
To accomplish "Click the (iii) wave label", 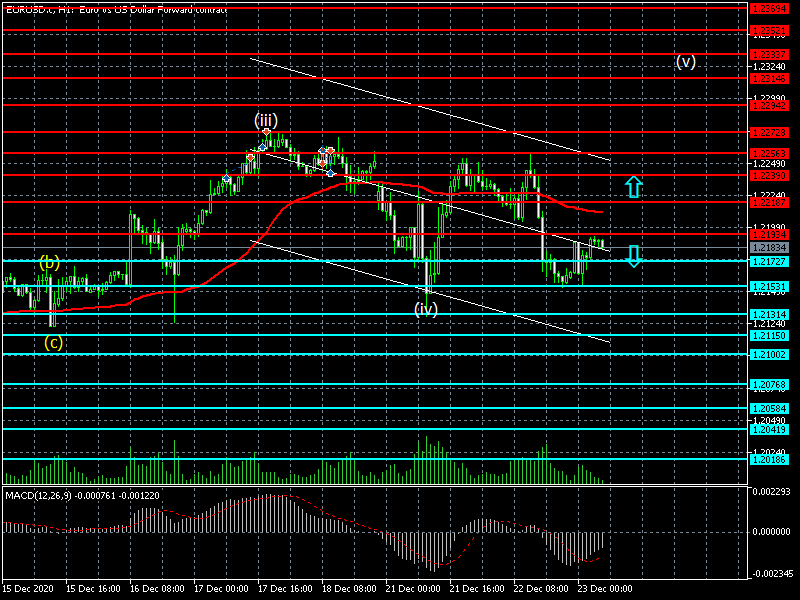I will coord(266,120).
